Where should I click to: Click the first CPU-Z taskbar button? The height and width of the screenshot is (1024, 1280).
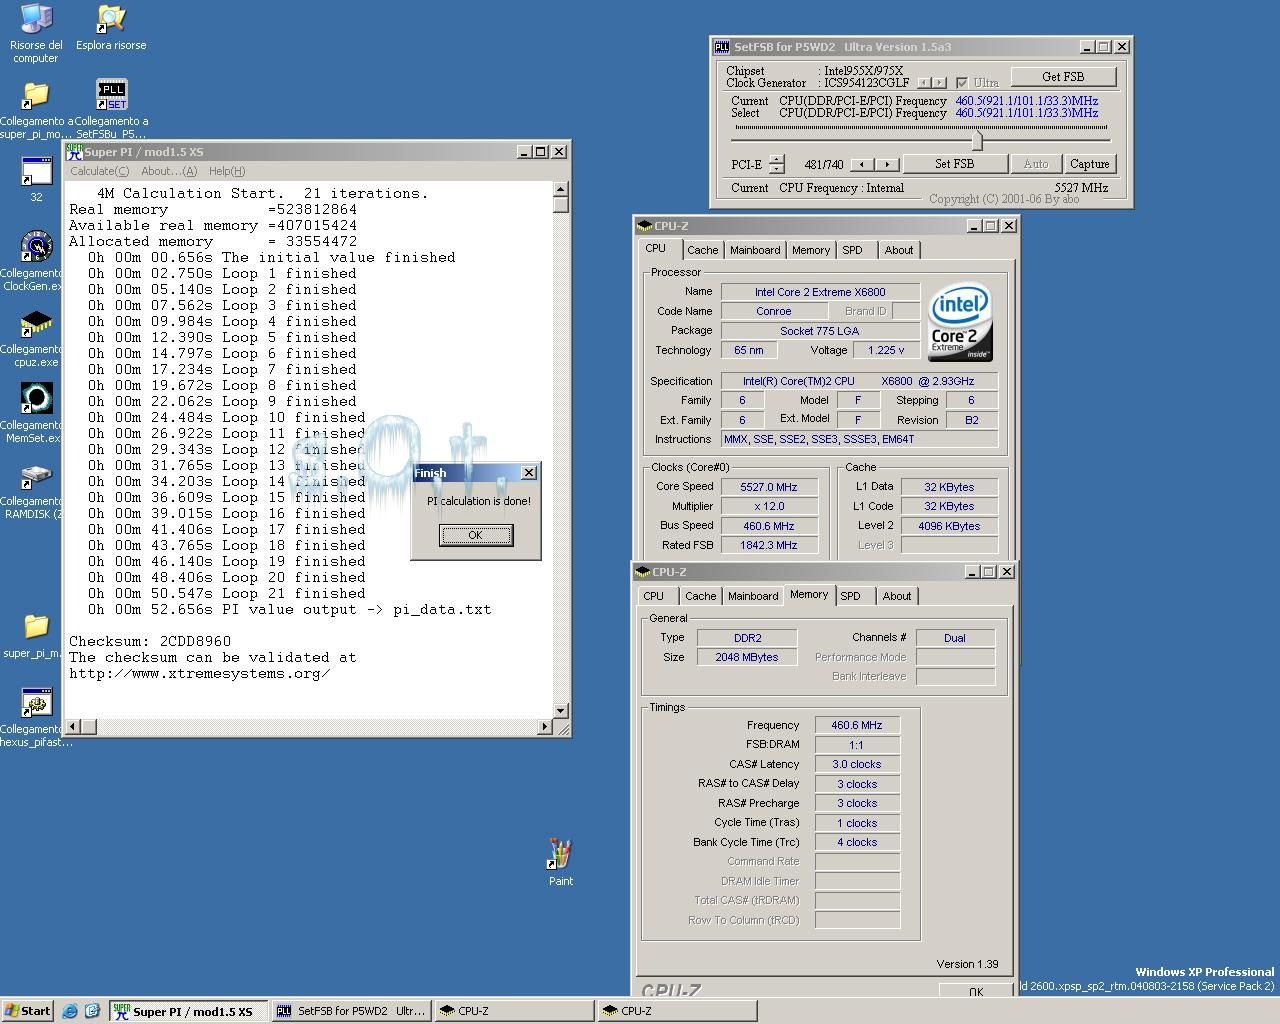click(x=514, y=1011)
